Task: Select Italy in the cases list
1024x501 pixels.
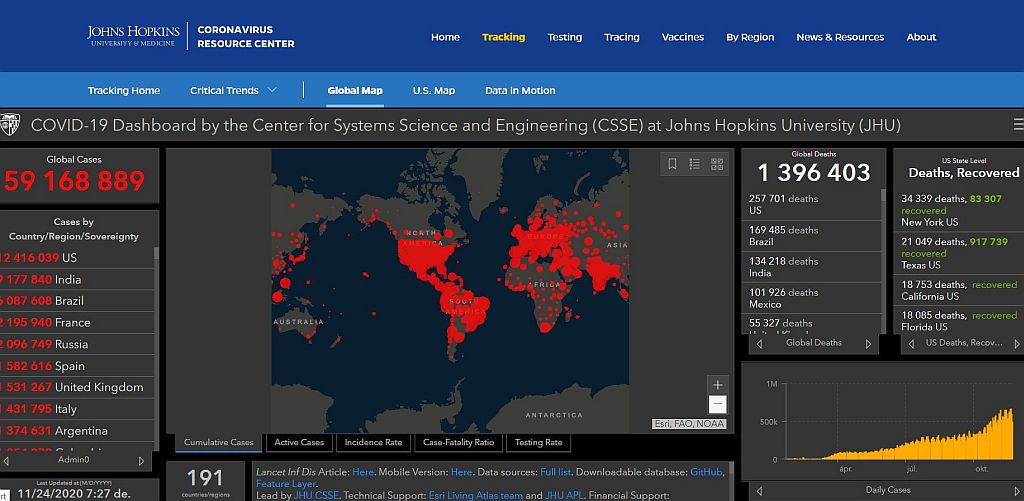Action: coord(78,409)
